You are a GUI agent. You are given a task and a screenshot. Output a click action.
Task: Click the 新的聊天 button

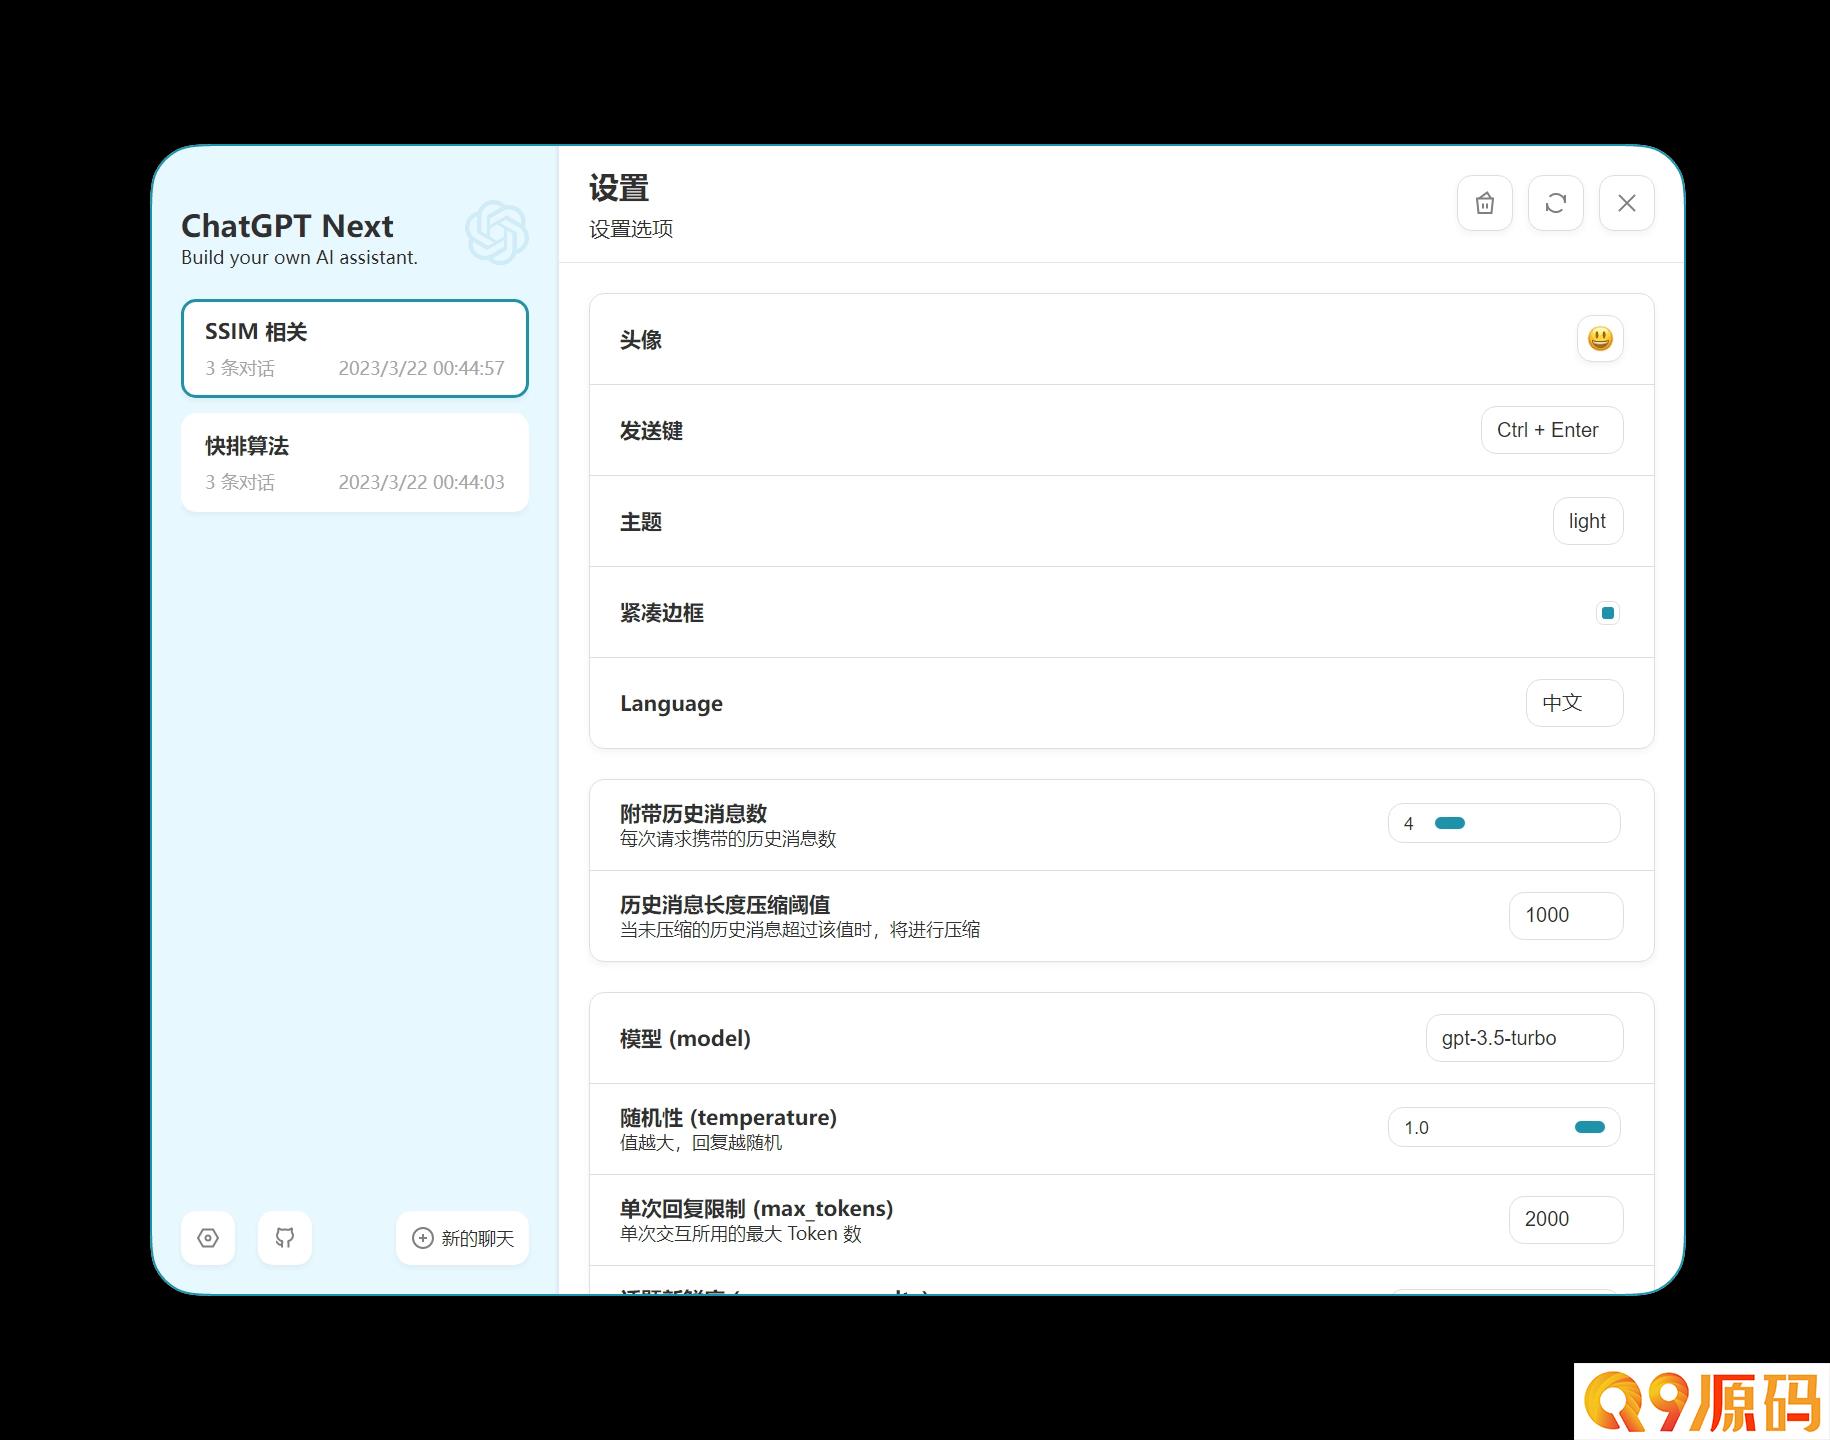point(463,1238)
